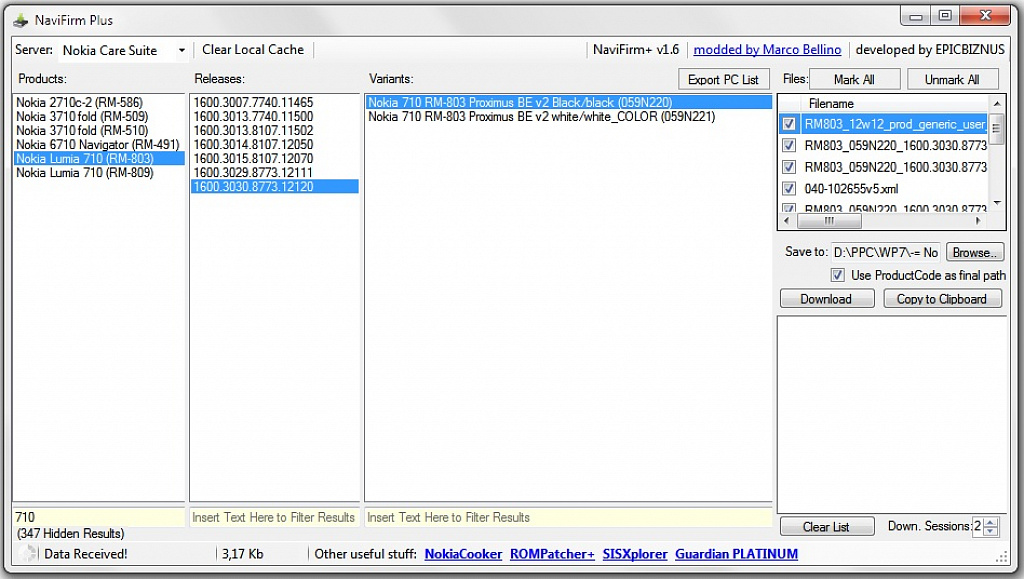Click the Browse.. button
Screen dimensions: 1024x579
coord(974,252)
